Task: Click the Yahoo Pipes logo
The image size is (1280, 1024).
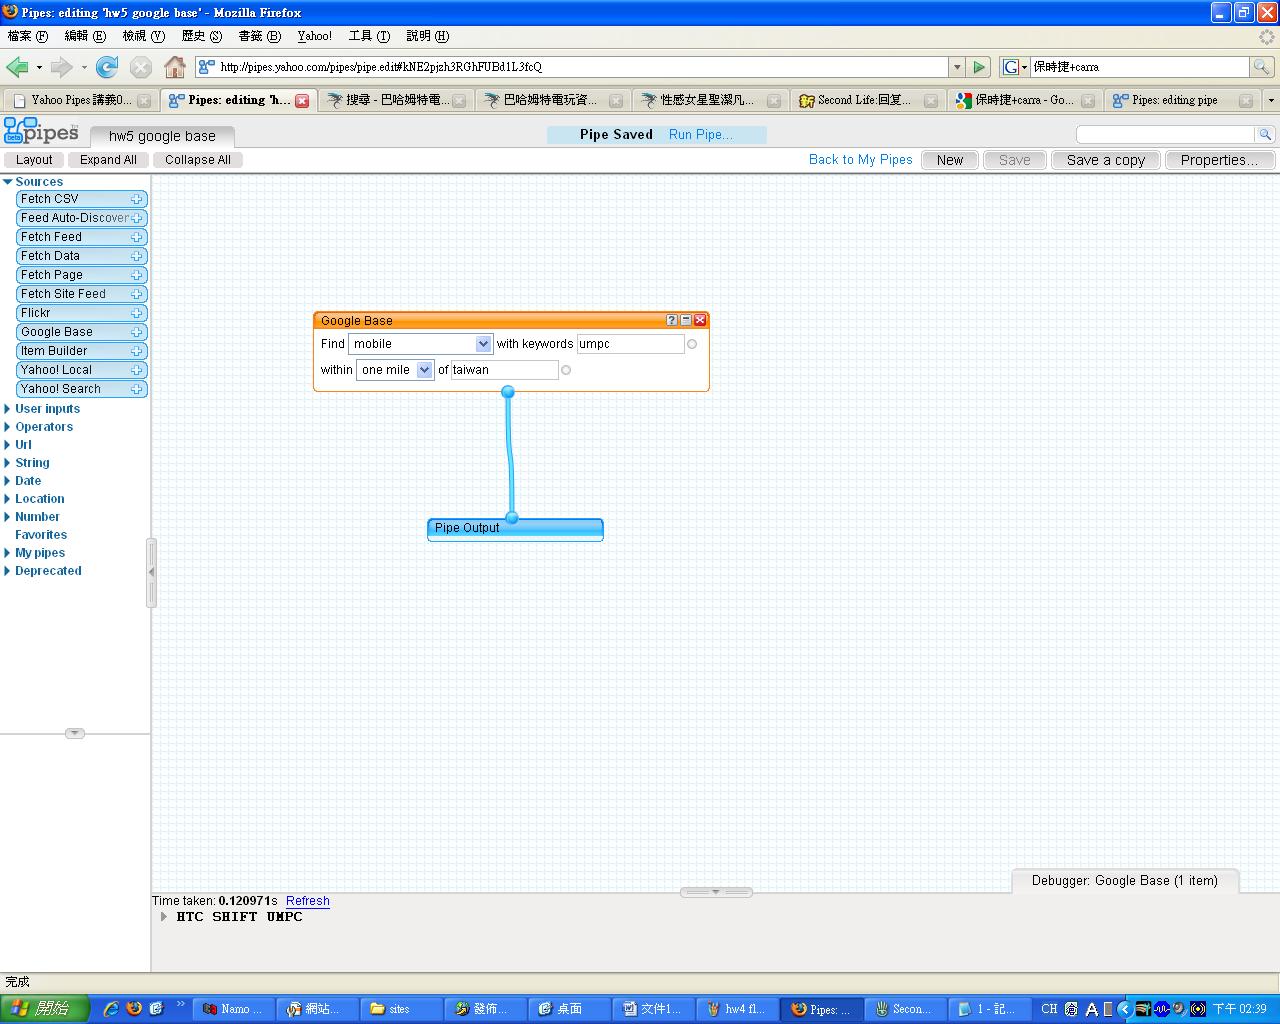Action: 41,131
